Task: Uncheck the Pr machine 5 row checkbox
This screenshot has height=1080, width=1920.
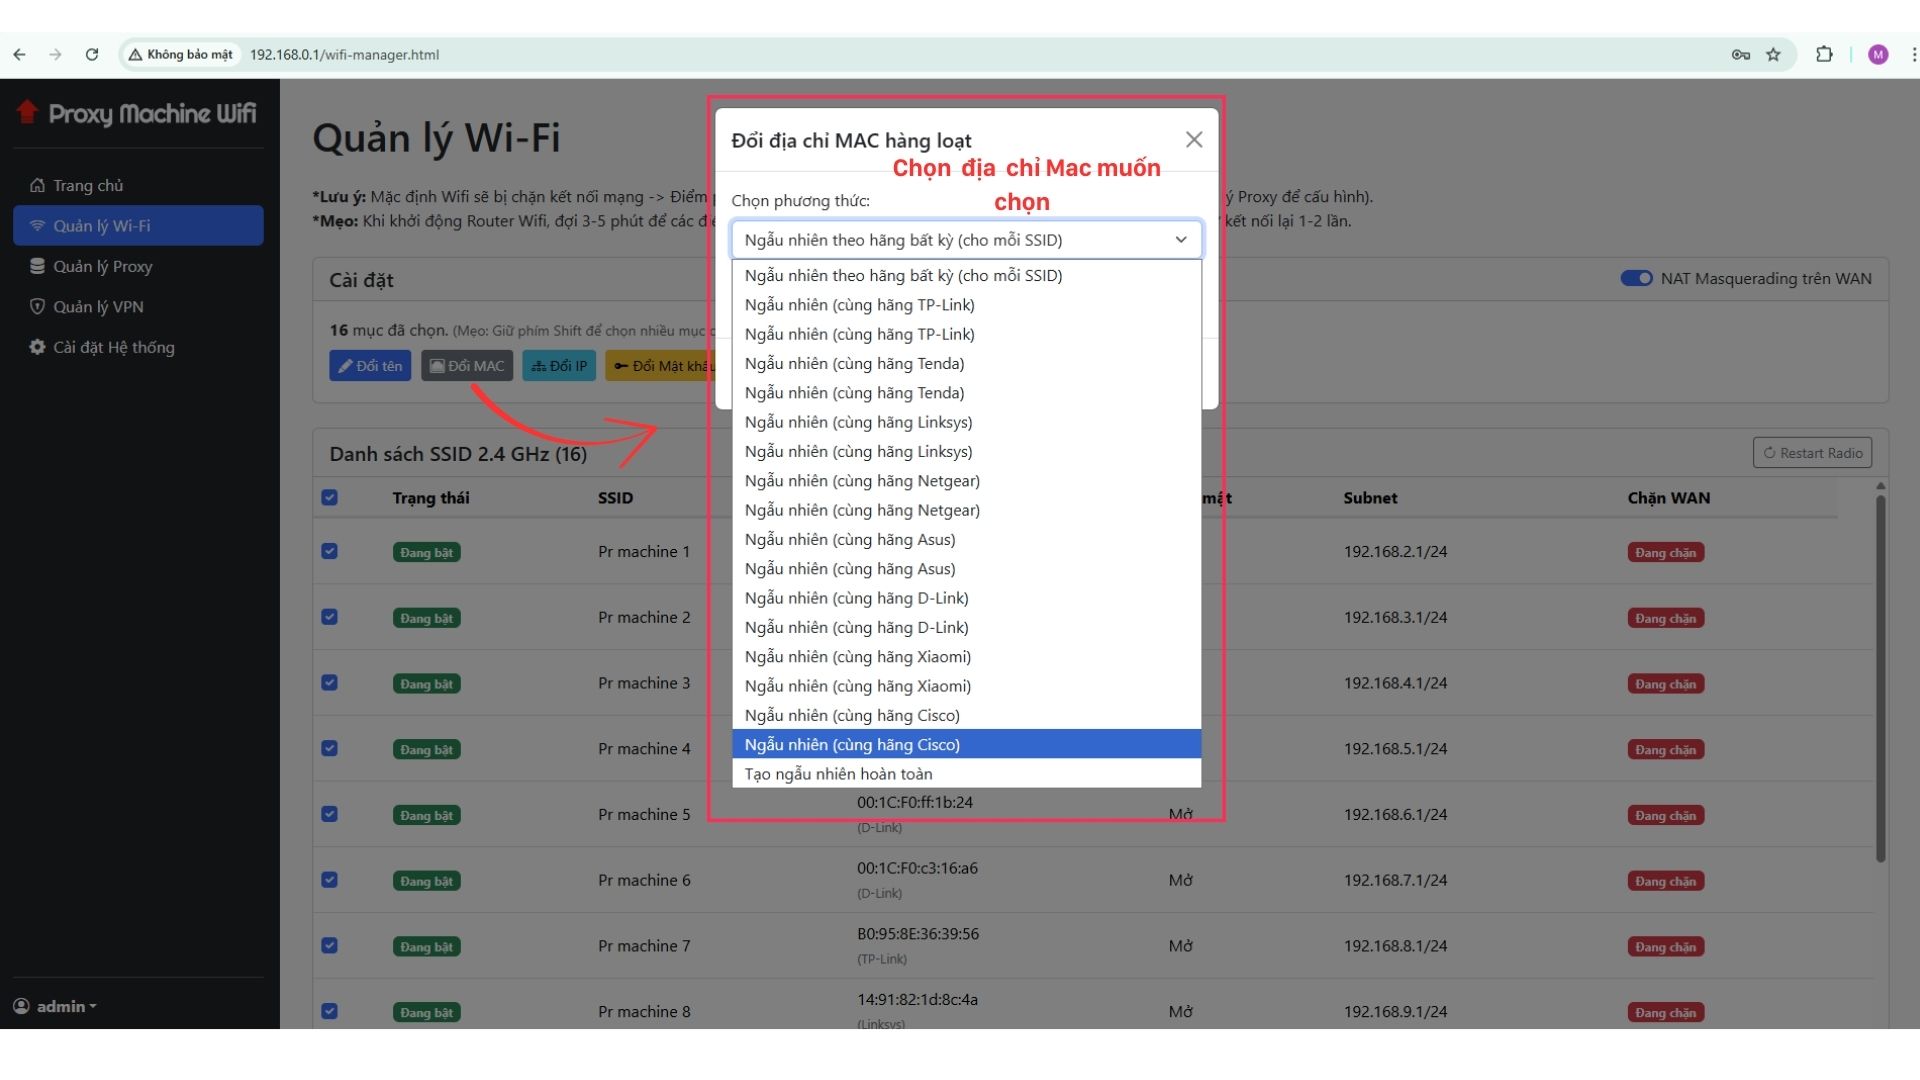Action: 330,814
